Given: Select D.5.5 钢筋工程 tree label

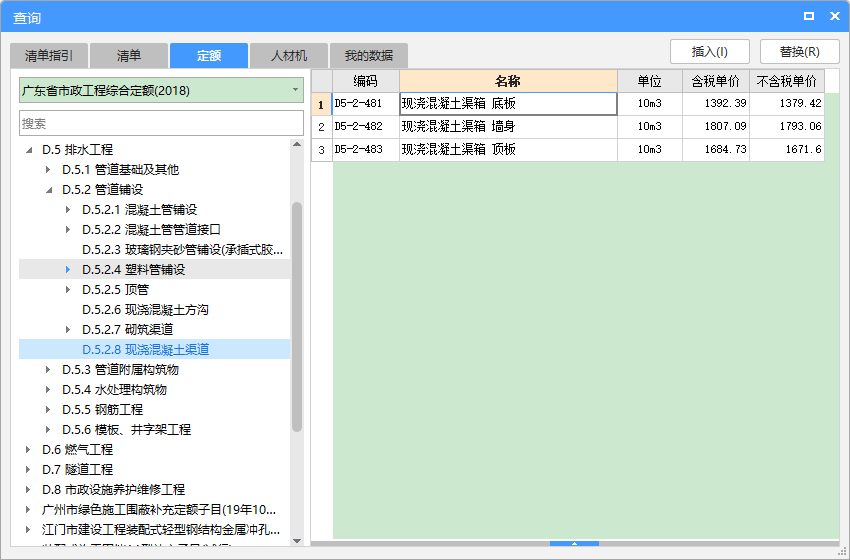Looking at the screenshot, I should point(102,410).
